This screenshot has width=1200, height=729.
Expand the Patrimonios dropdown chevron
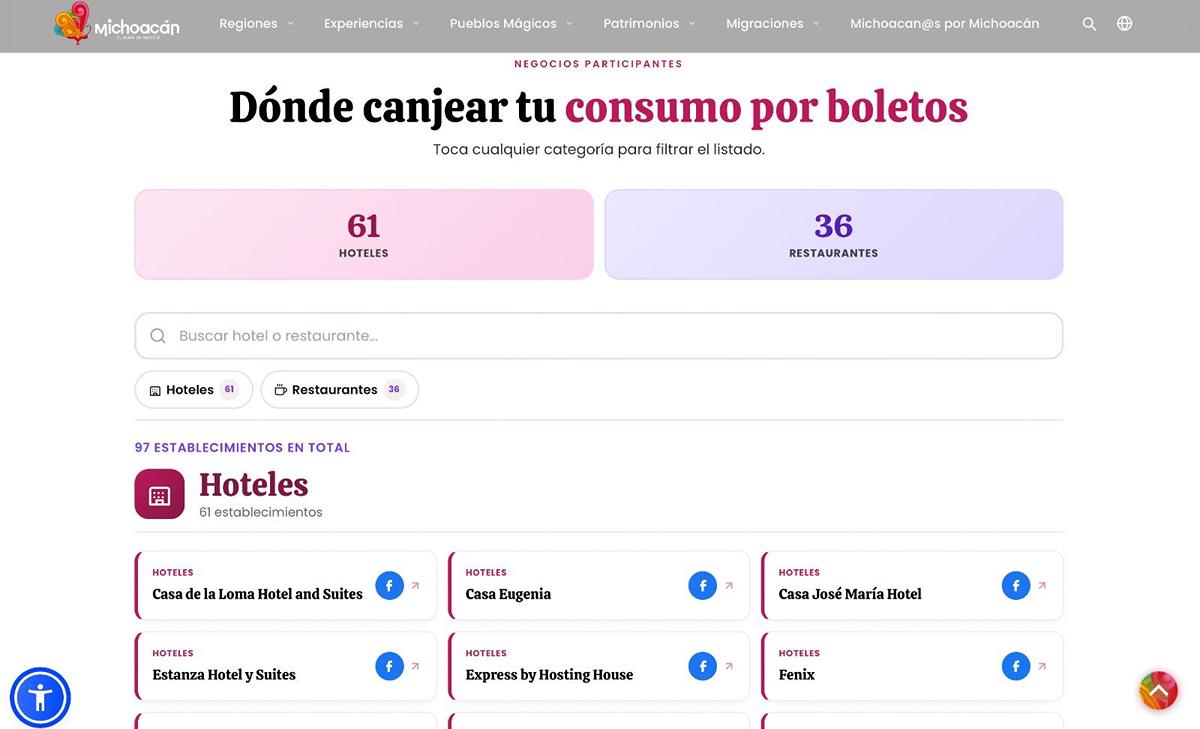point(692,24)
